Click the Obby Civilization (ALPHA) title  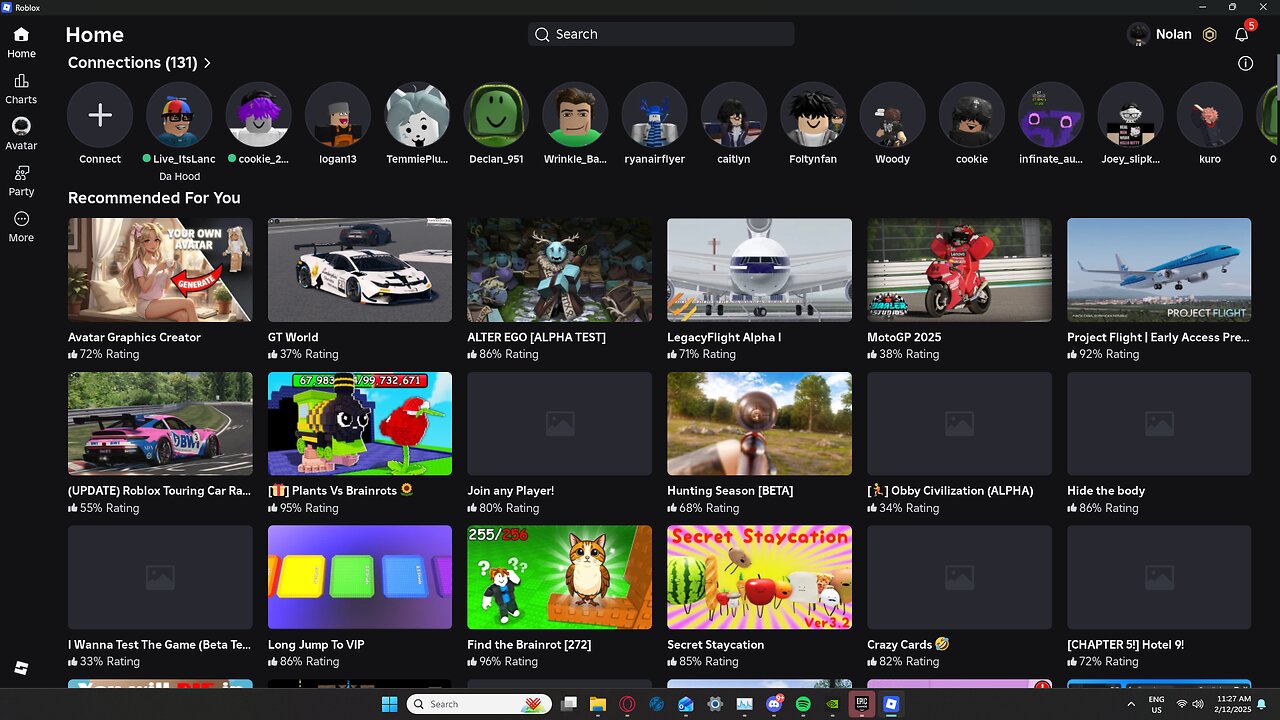(950, 491)
